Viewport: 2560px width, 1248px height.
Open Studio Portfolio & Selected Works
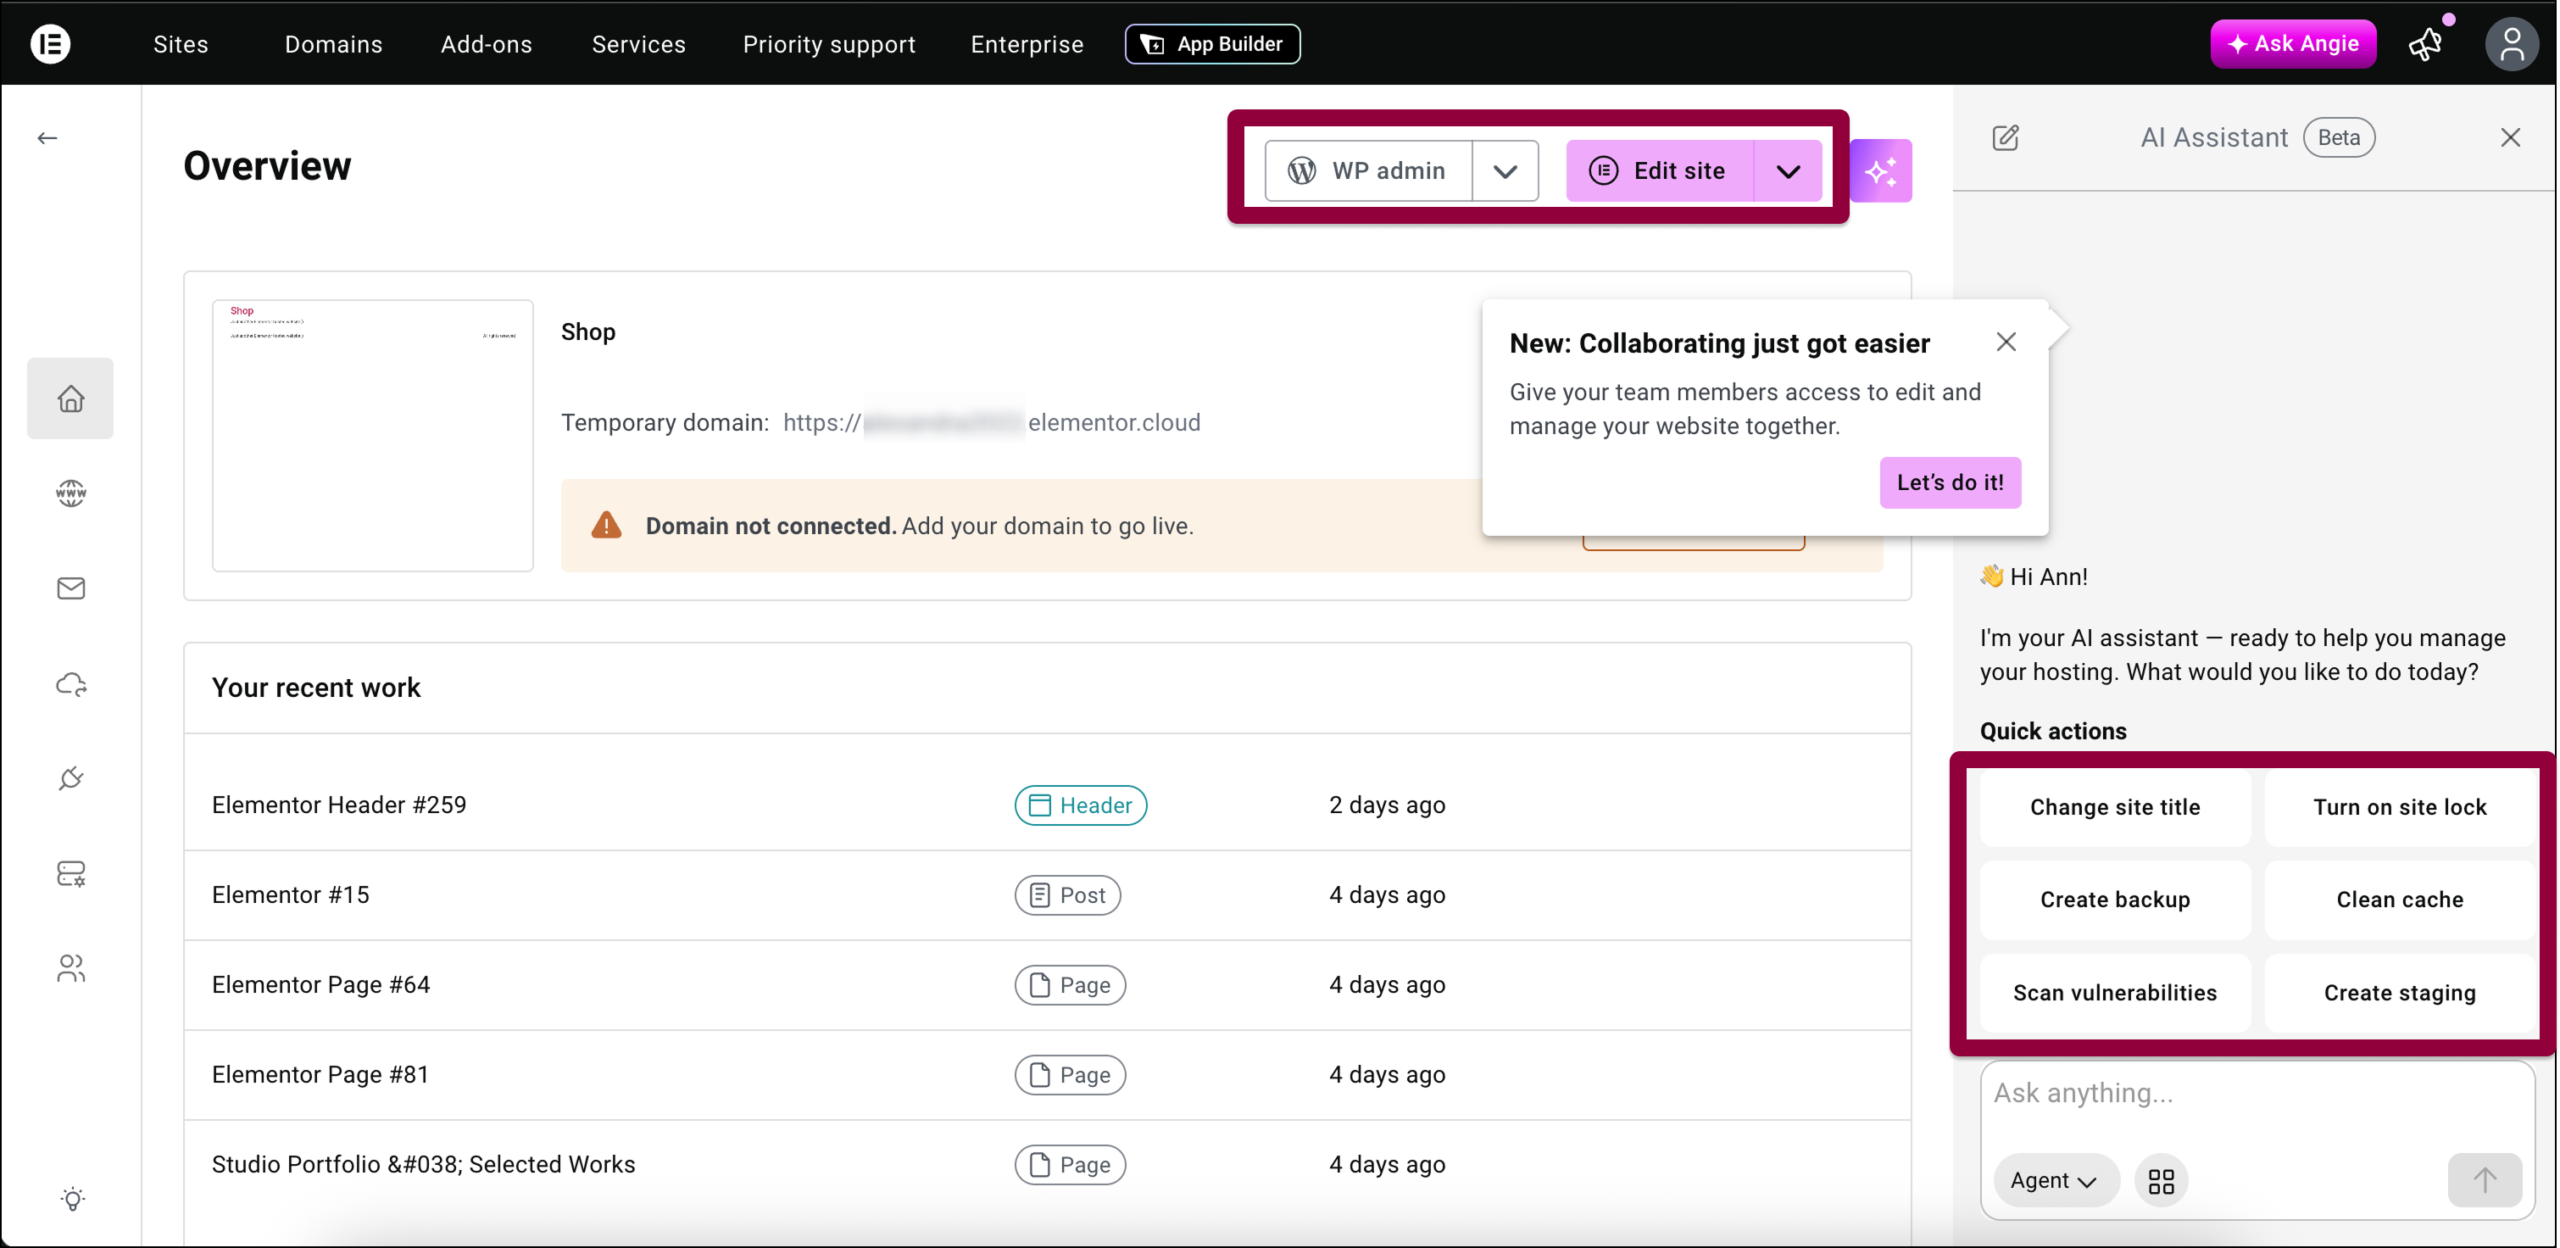point(423,1165)
